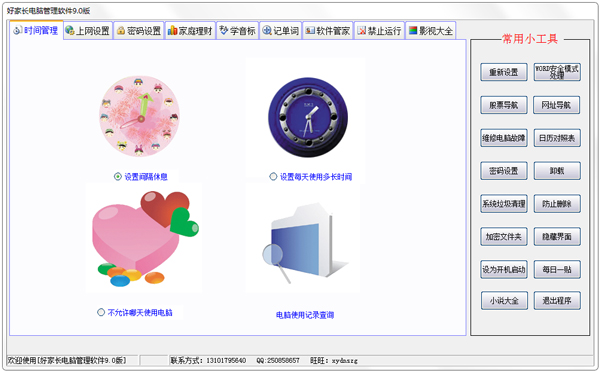600x372 pixels.
Task: Click the 退出程序 button
Action: [x=557, y=300]
